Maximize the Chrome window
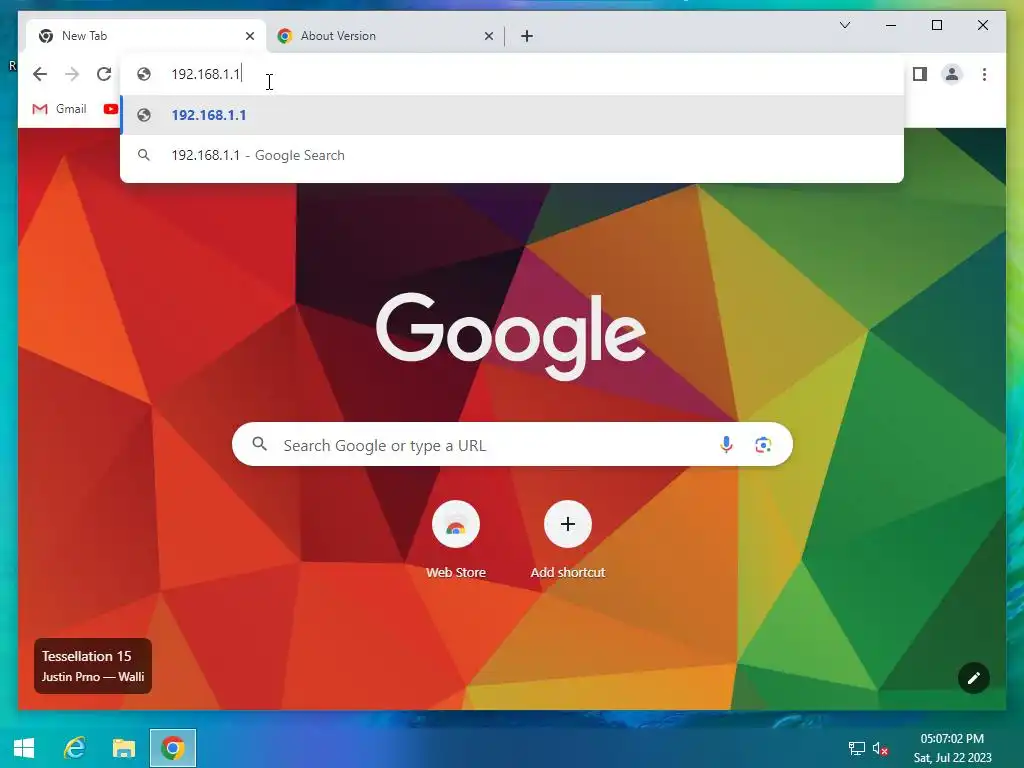 936,25
